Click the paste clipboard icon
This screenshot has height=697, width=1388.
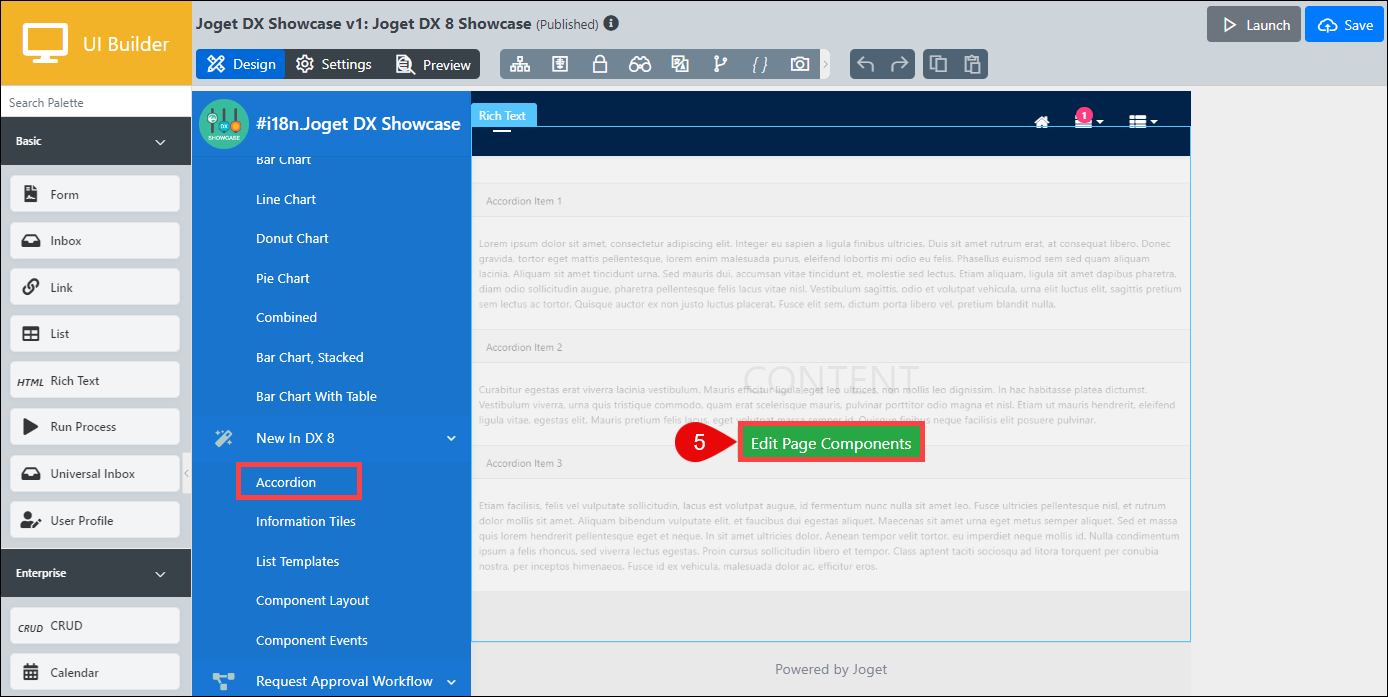pyautogui.click(x=971, y=64)
